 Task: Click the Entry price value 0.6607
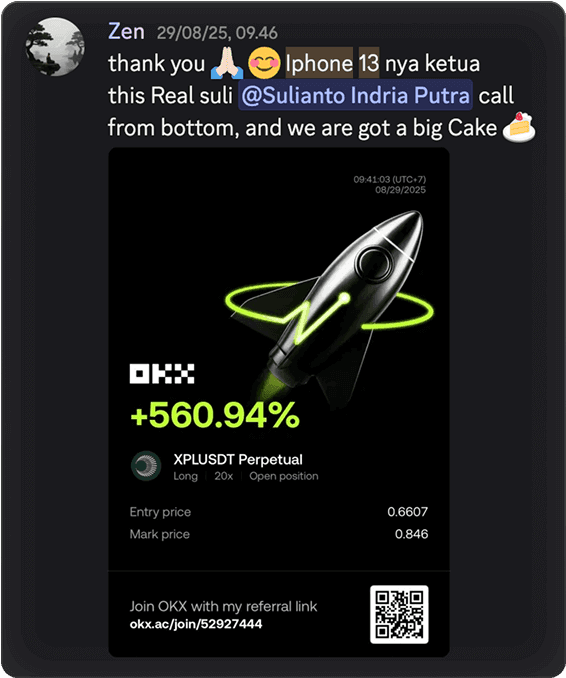pos(407,512)
